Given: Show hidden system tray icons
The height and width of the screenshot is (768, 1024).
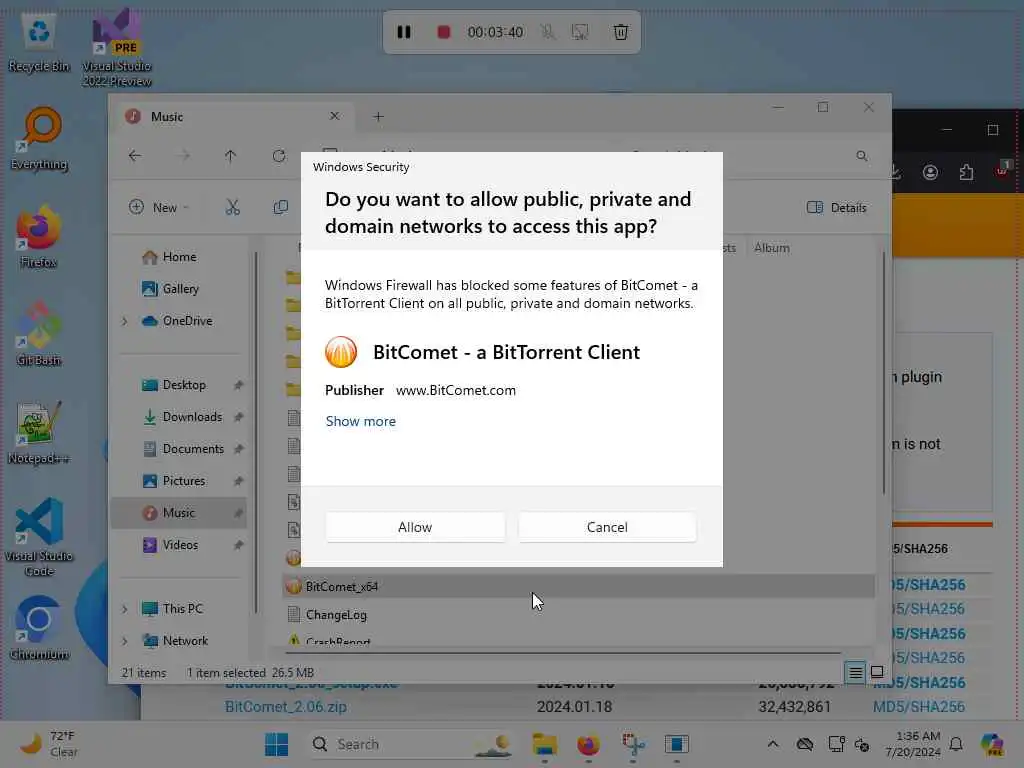Looking at the screenshot, I should point(773,744).
